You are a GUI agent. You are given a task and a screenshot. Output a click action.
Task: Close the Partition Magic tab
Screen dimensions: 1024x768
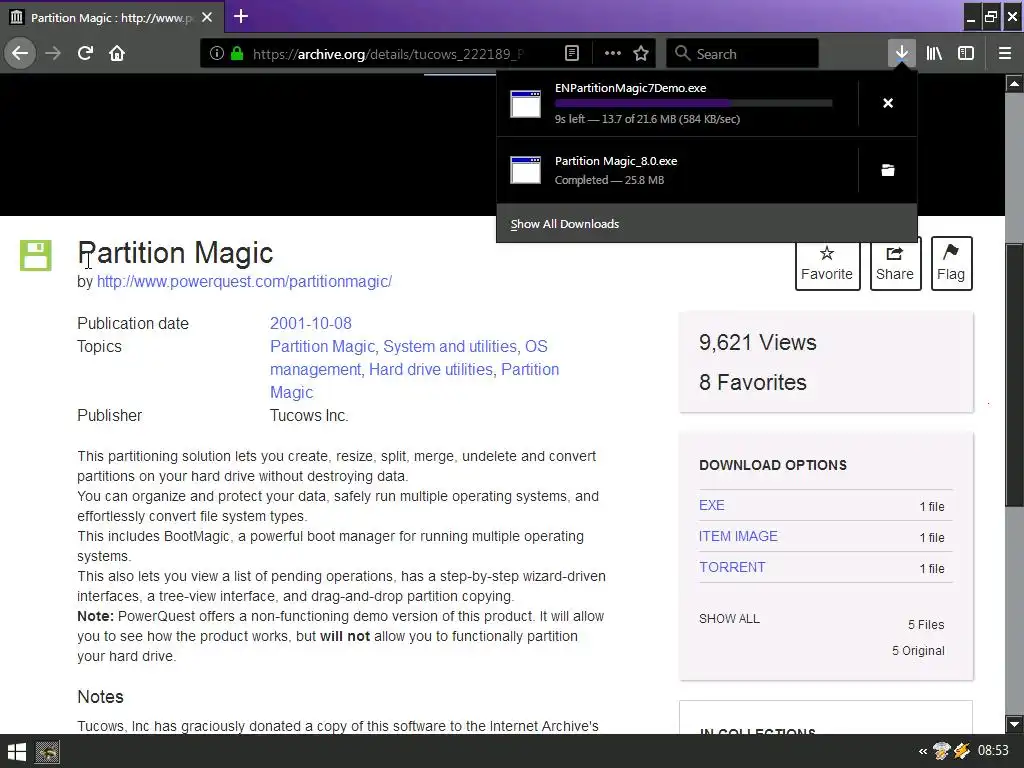point(207,17)
